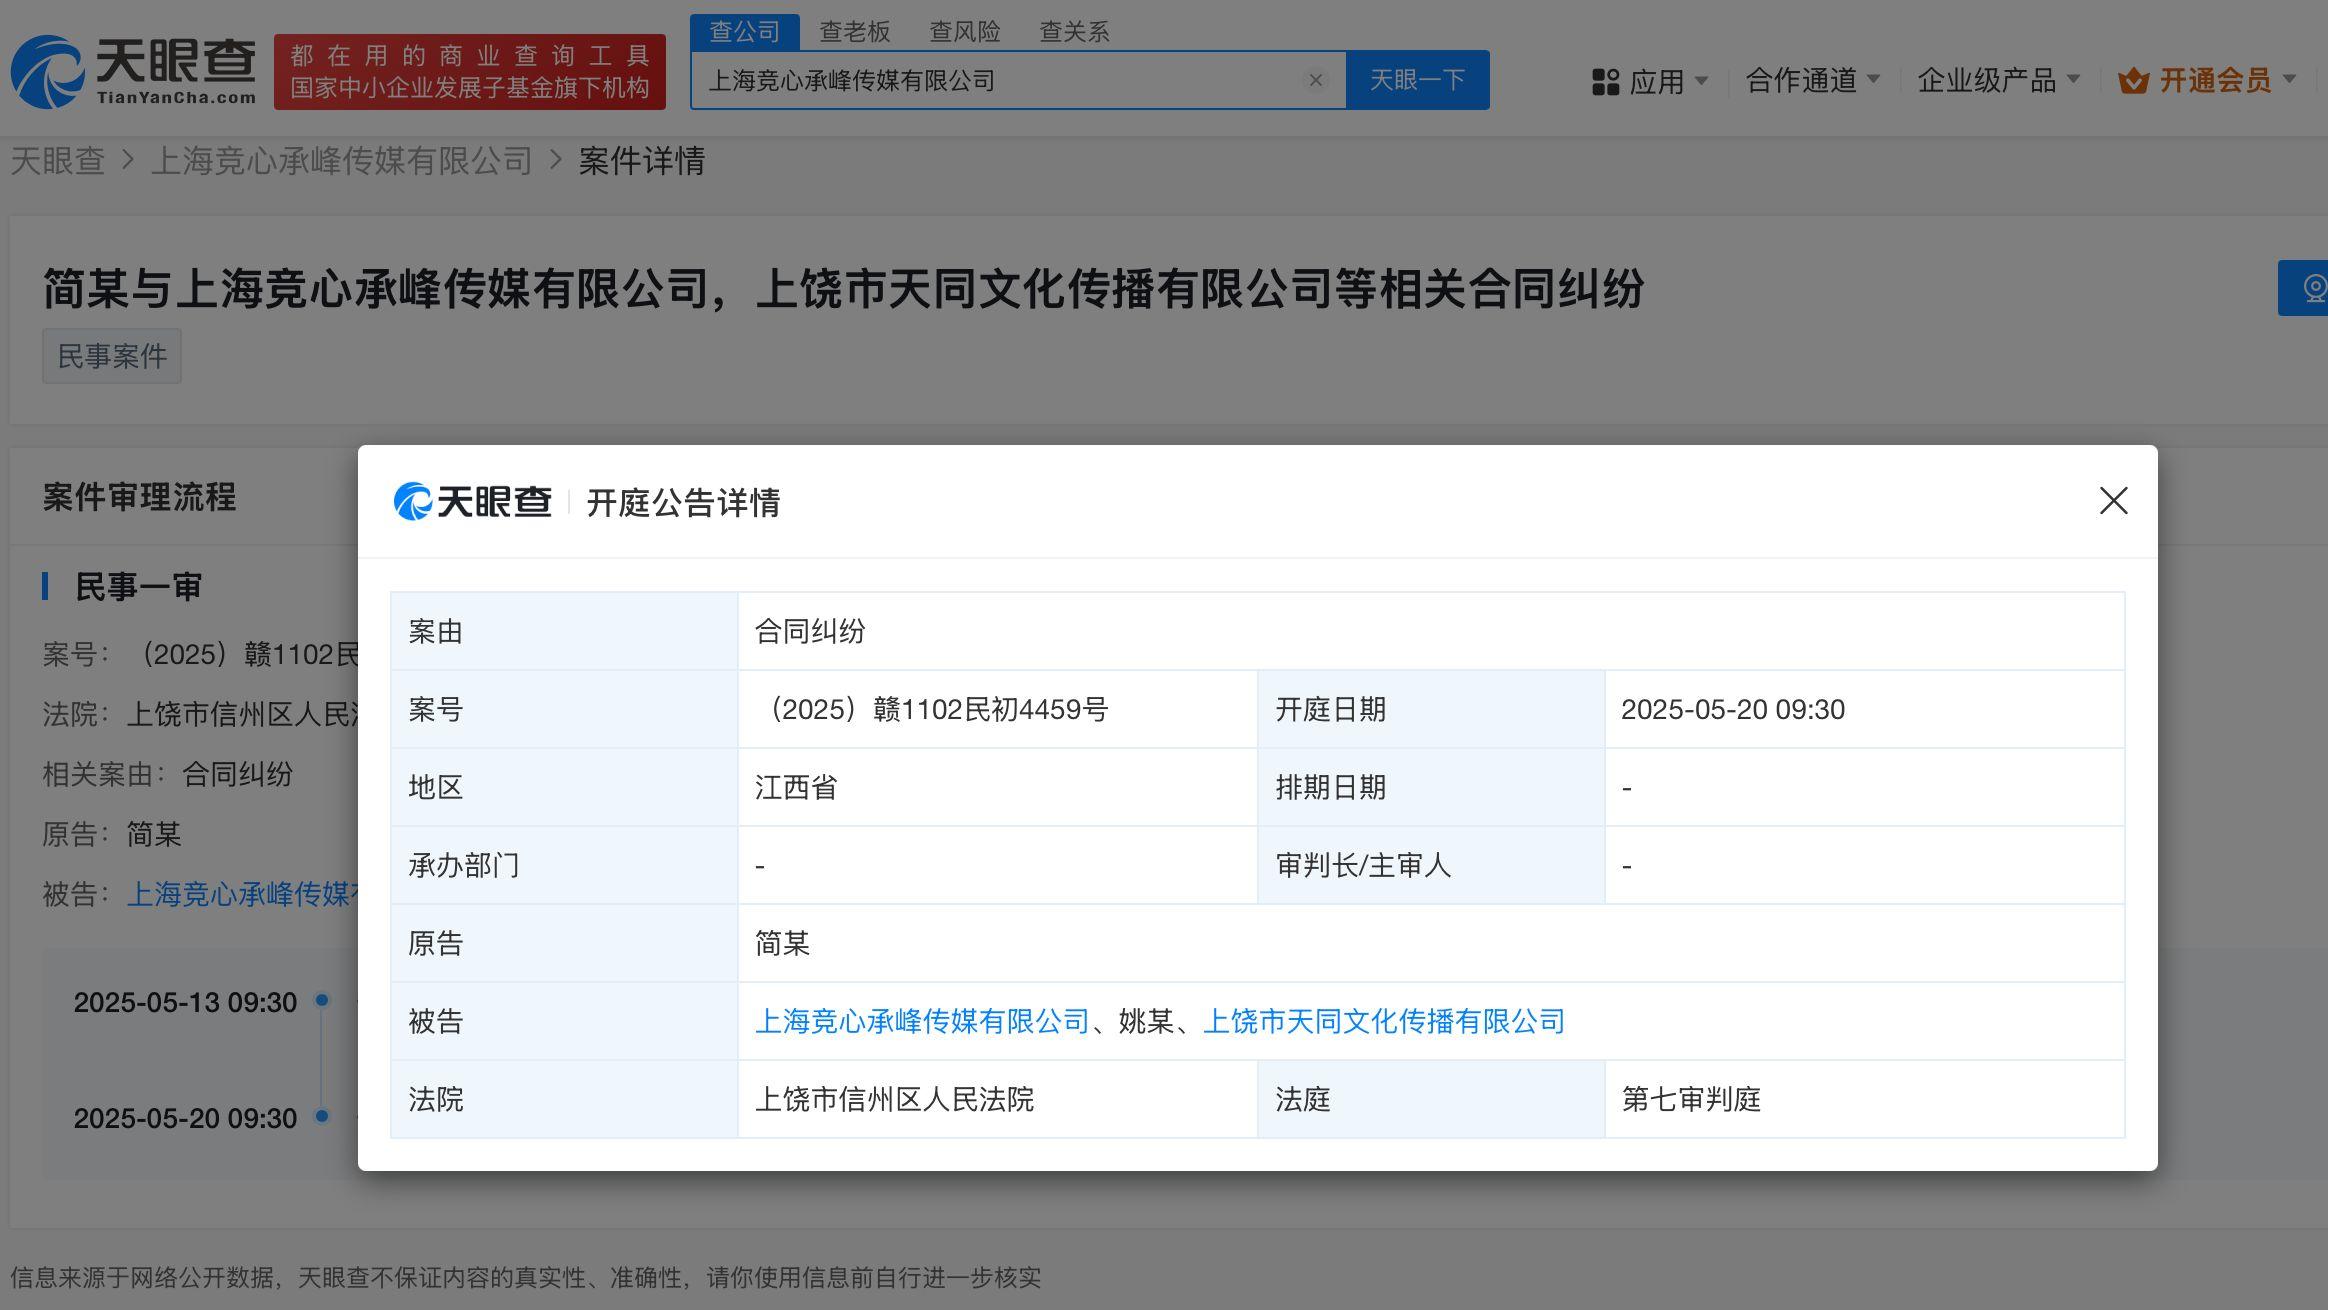This screenshot has height=1310, width=2328.
Task: Close the 开庭公告详情 dialog
Action: tap(2113, 500)
